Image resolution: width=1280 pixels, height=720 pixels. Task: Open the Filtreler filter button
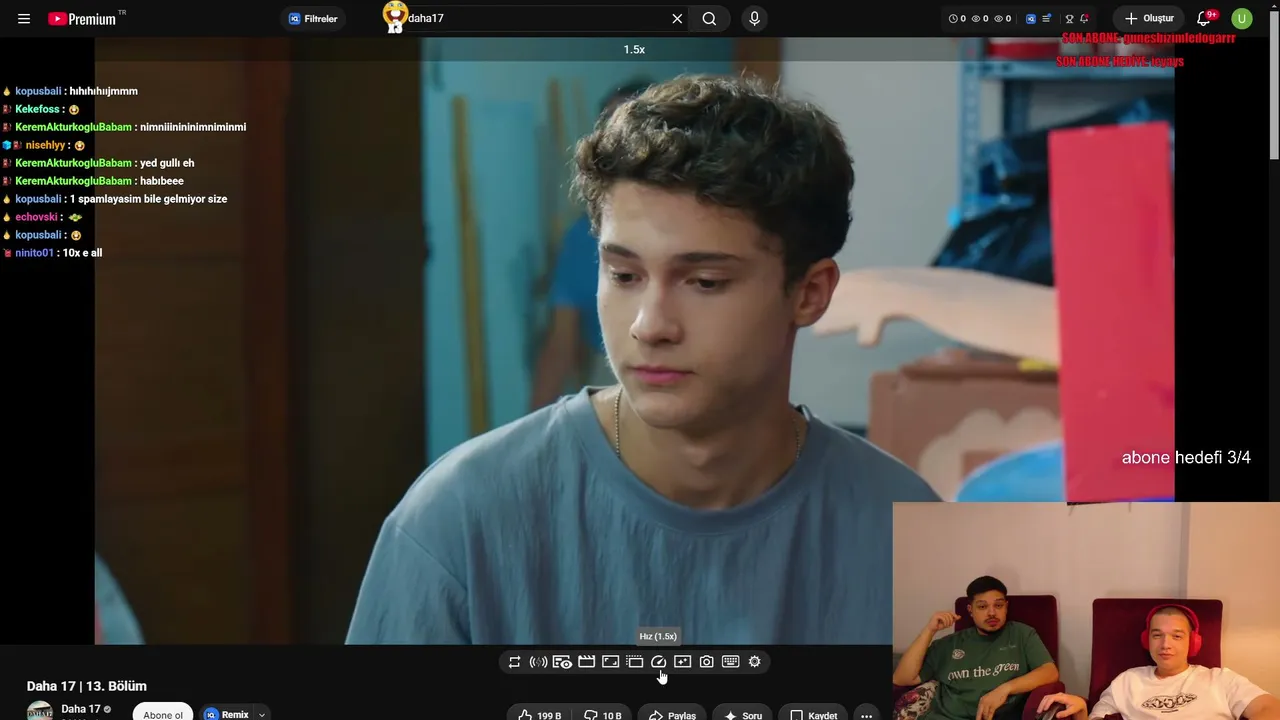(x=313, y=19)
